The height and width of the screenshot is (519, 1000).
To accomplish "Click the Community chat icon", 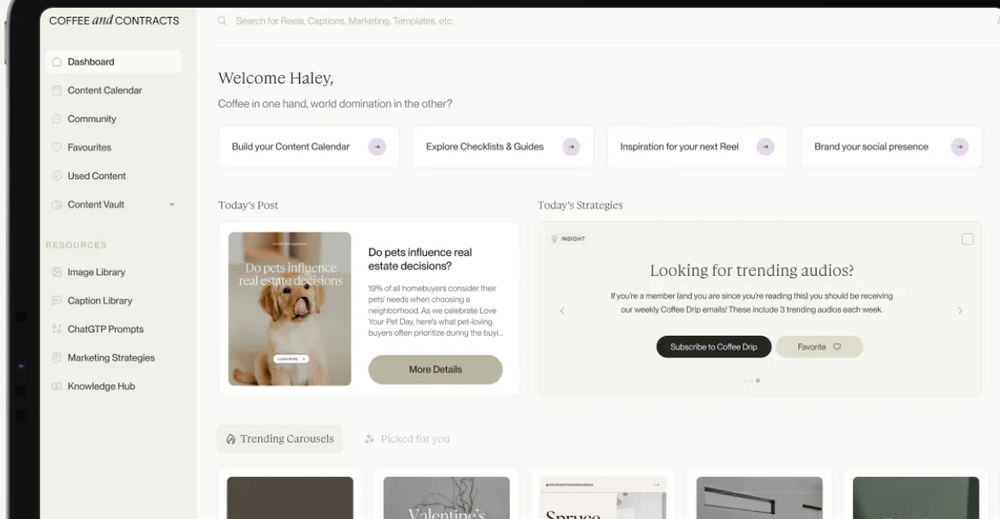I will tap(57, 119).
